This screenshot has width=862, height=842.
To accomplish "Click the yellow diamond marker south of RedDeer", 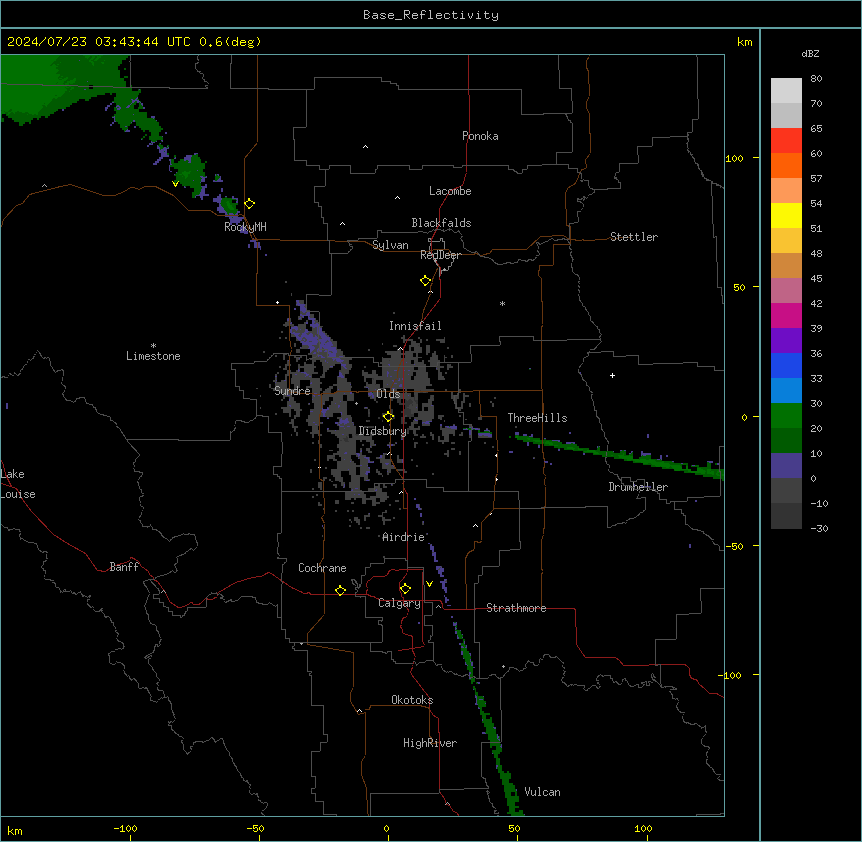I will [426, 281].
